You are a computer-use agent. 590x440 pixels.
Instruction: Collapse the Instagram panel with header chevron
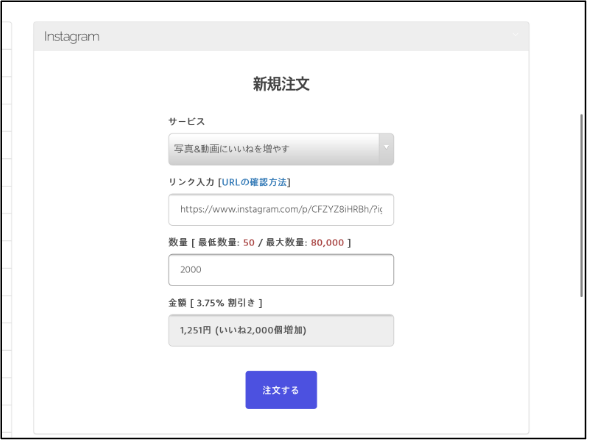515,35
